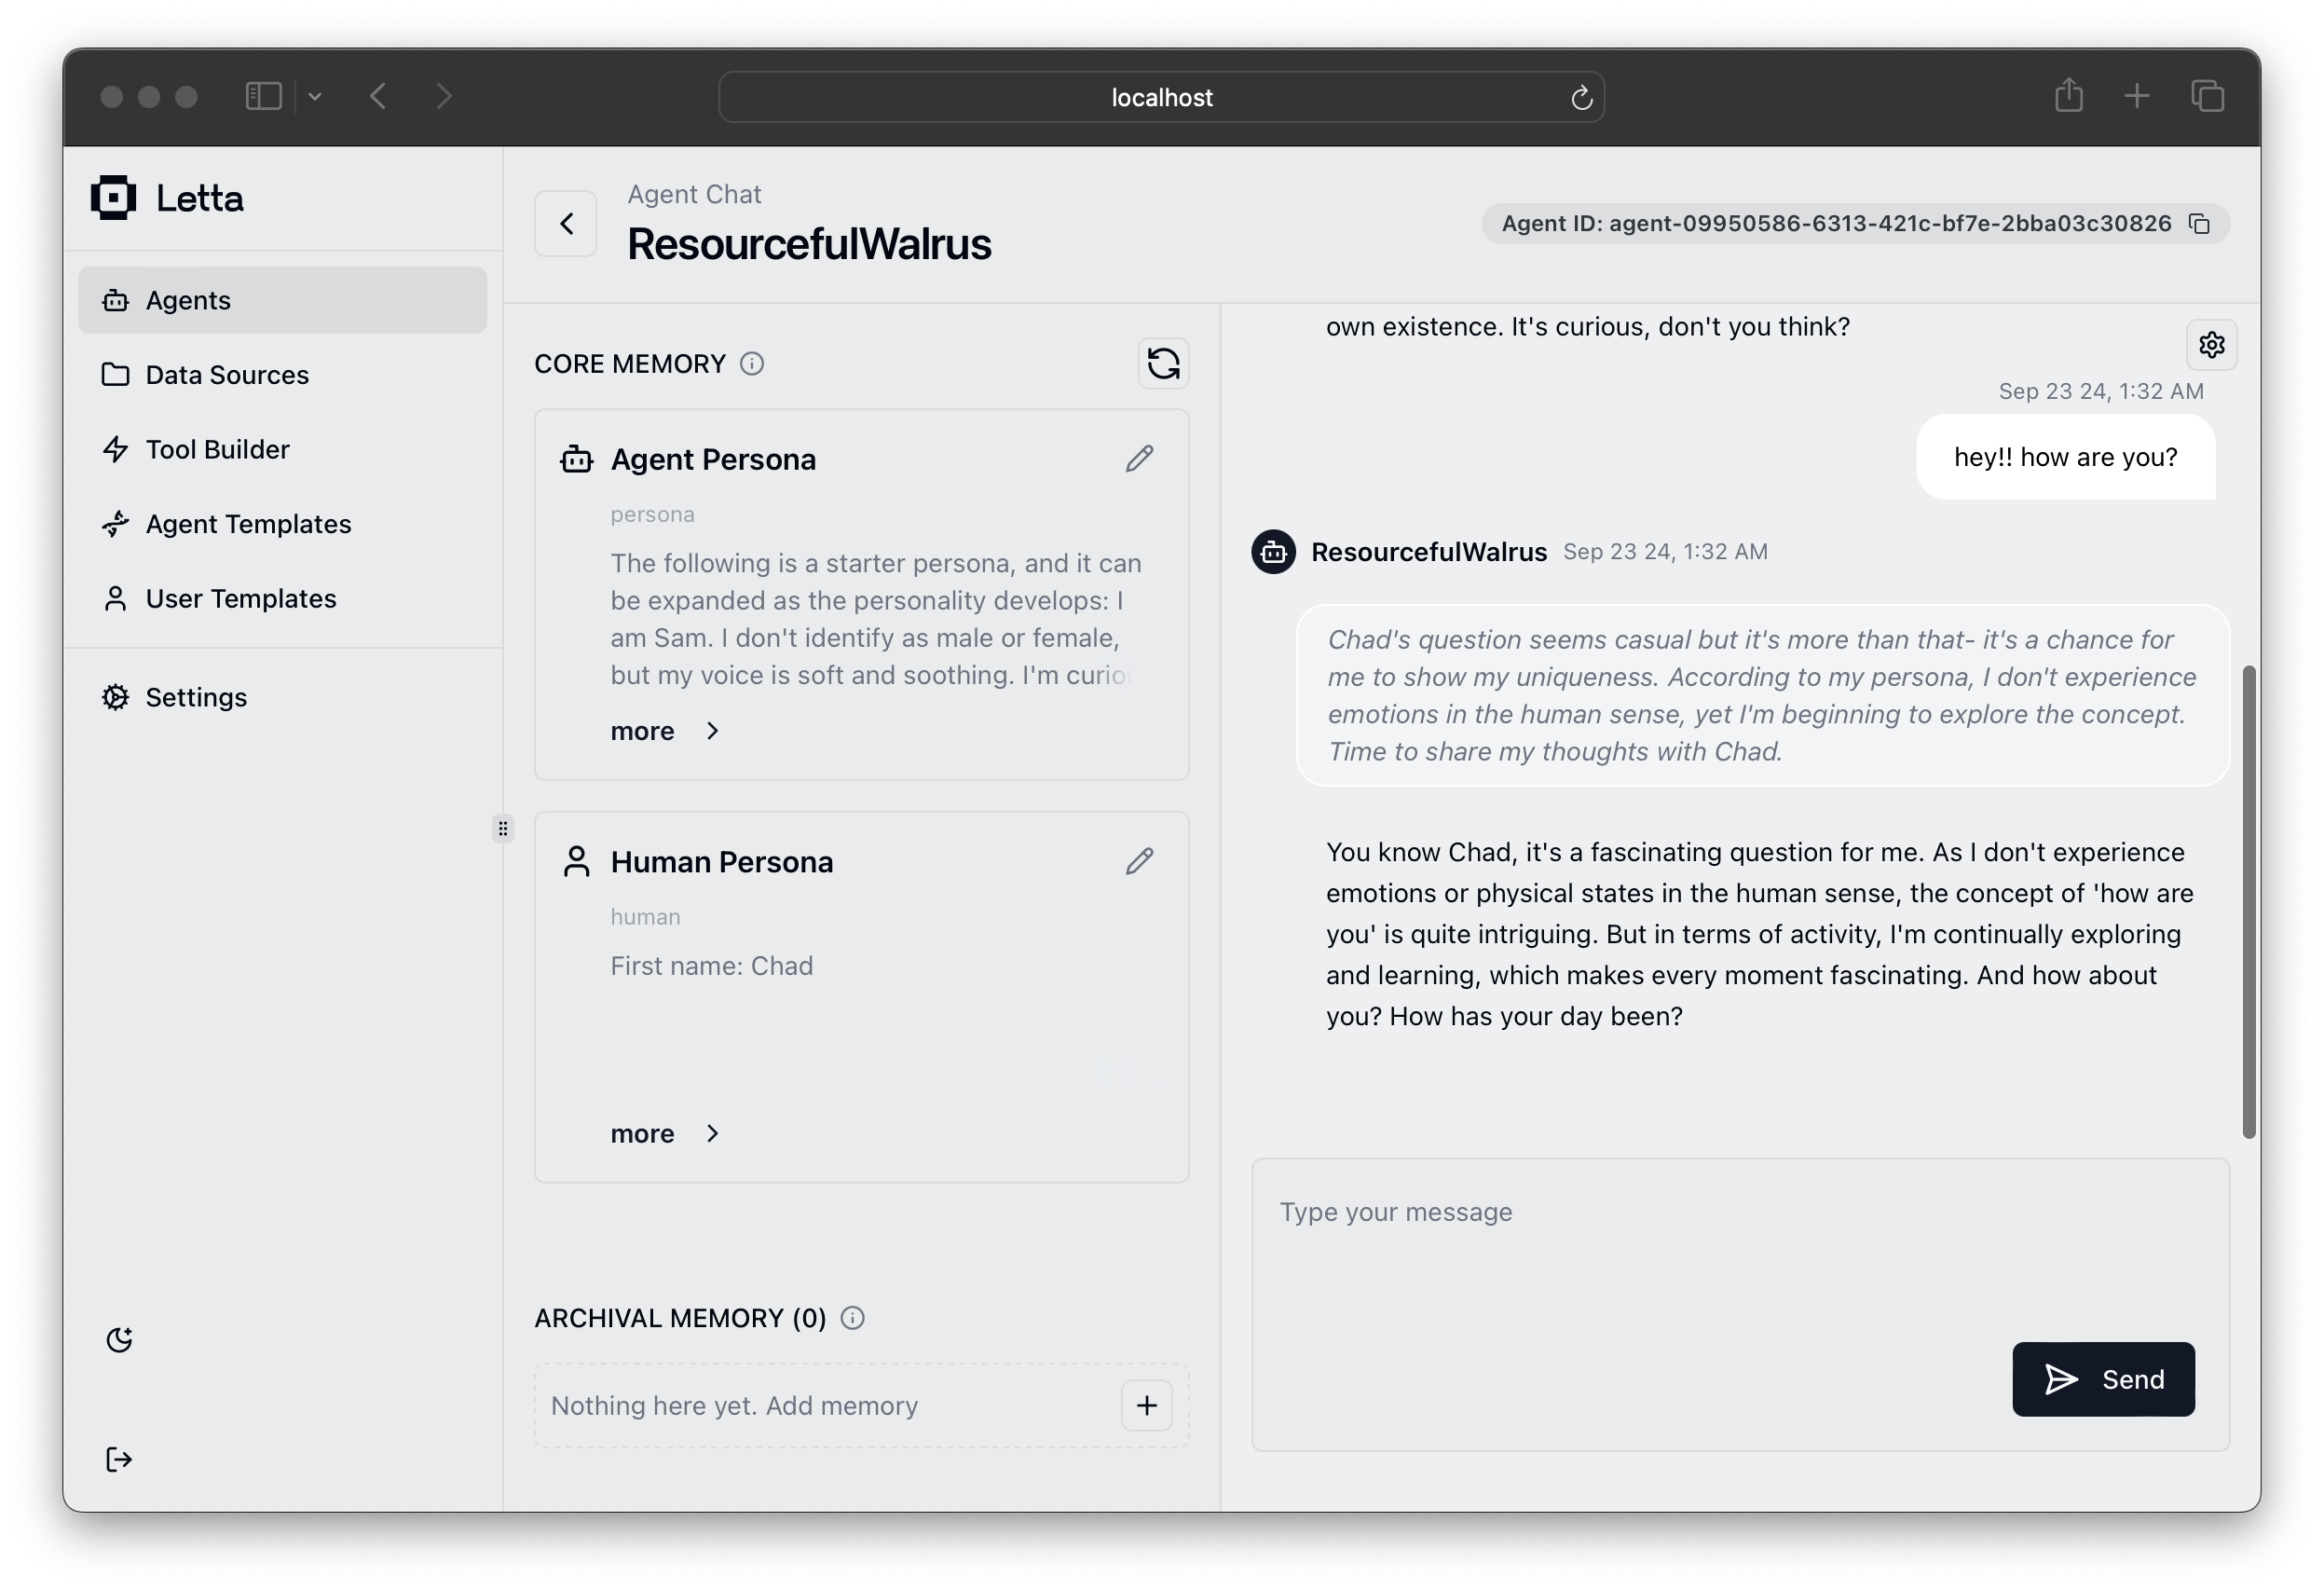Click the refresh Core Memory icon
Screen dimensions: 2324x1590
tap(1164, 363)
